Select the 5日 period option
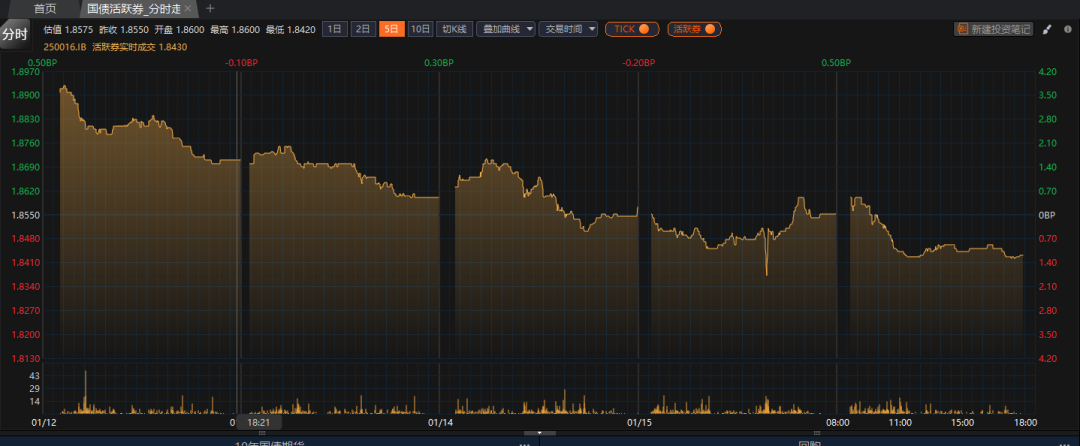 (391, 29)
